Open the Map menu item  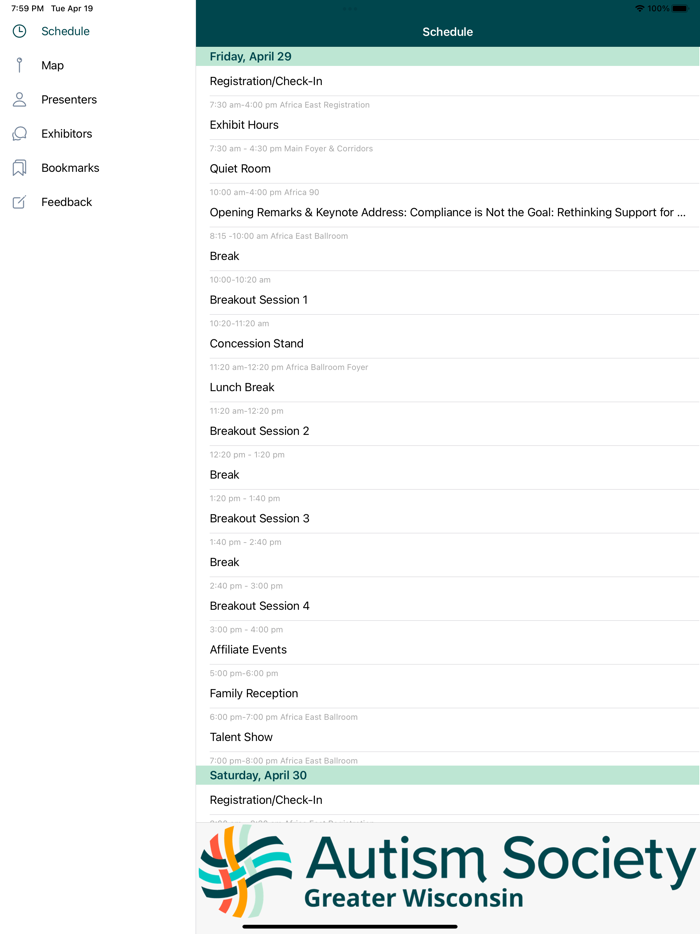pyautogui.click(x=53, y=66)
